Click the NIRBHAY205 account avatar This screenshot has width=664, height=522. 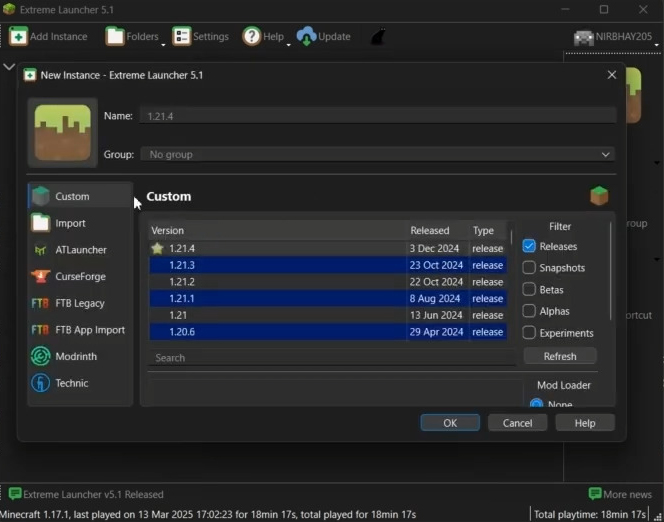pyautogui.click(x=584, y=37)
